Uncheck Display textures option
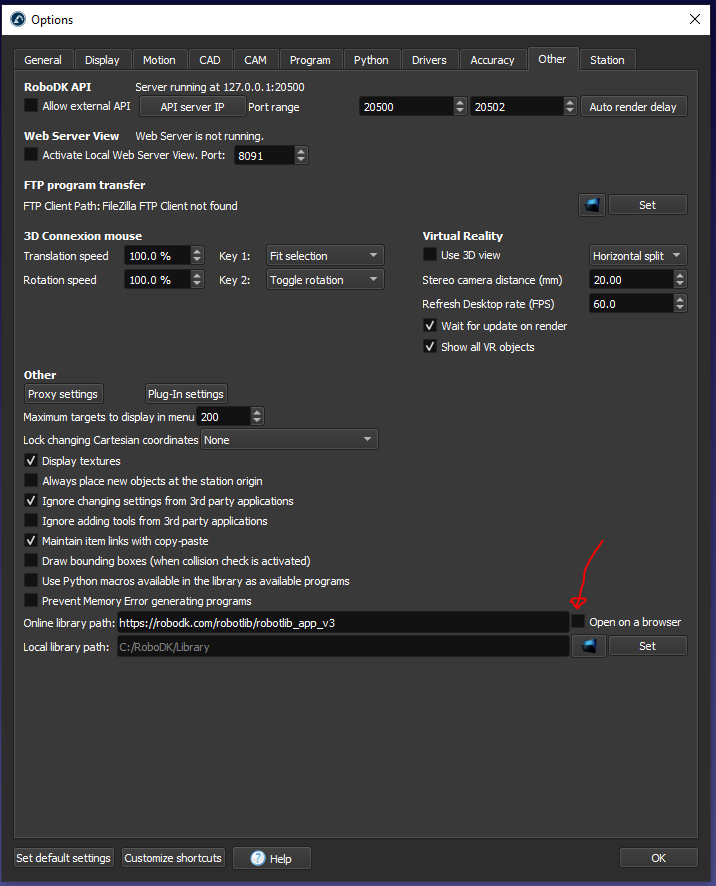The image size is (716, 886). click(x=31, y=461)
